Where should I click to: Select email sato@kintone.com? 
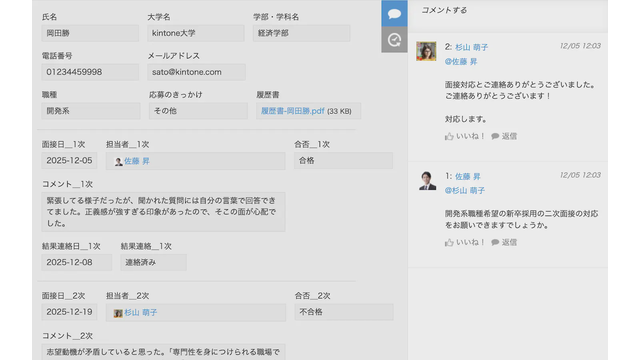click(x=196, y=72)
